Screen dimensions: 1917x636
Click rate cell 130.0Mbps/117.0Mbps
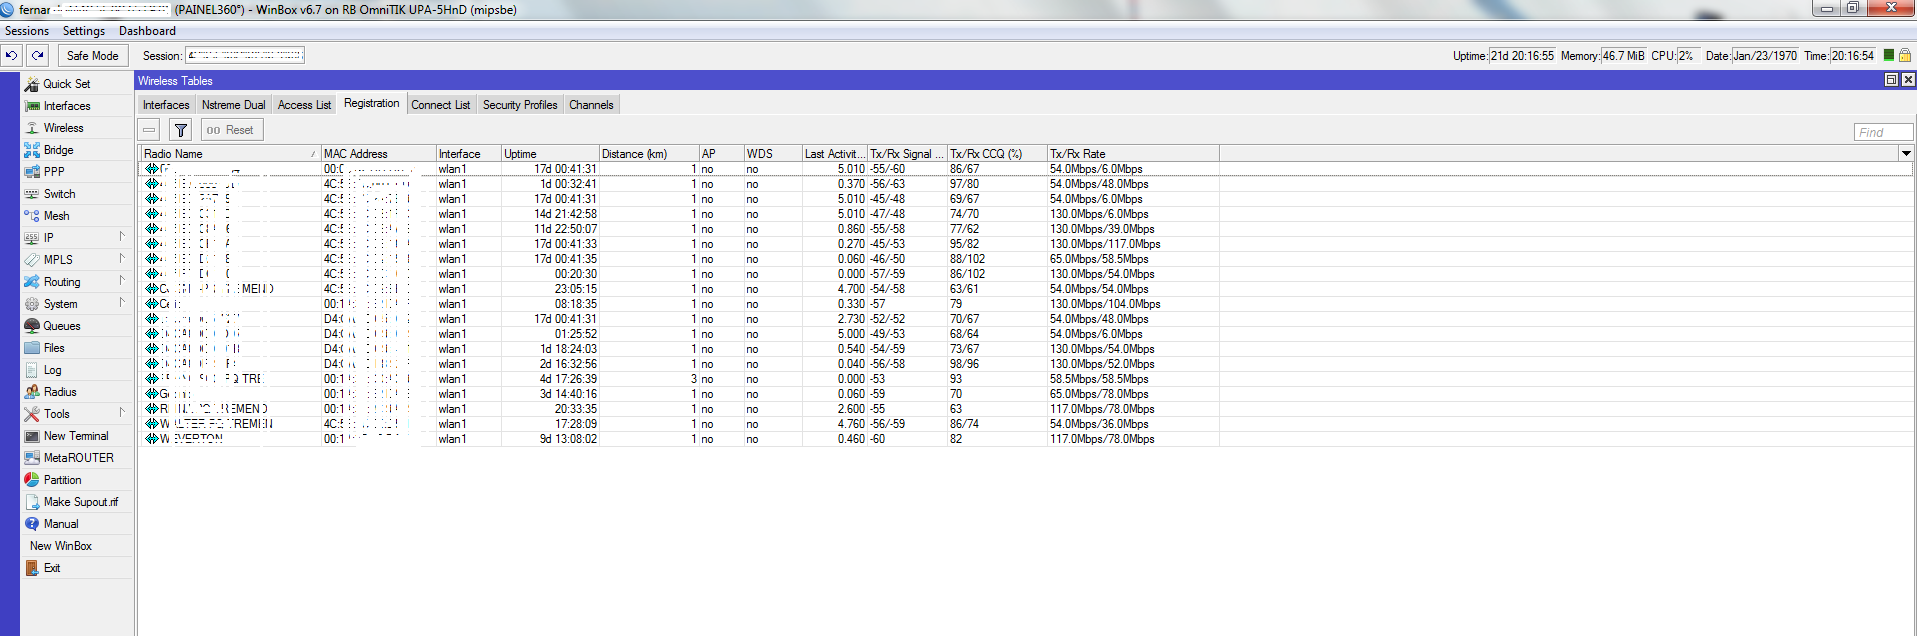(1105, 244)
